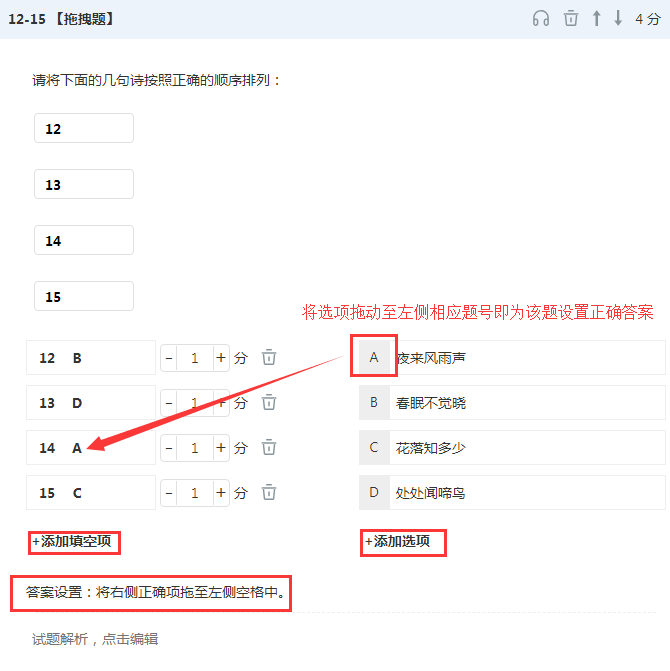Delete blank item 15 with trash icon
This screenshot has width=670, height=671.
click(269, 492)
